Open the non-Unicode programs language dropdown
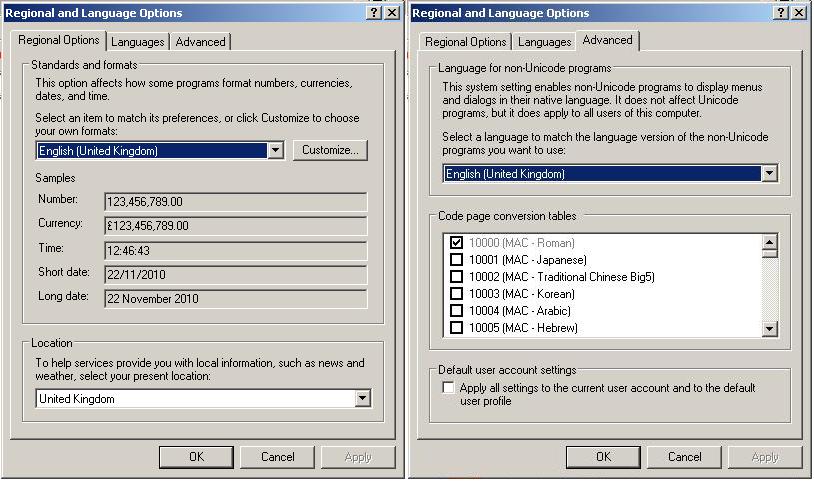814x481 pixels. coord(768,173)
